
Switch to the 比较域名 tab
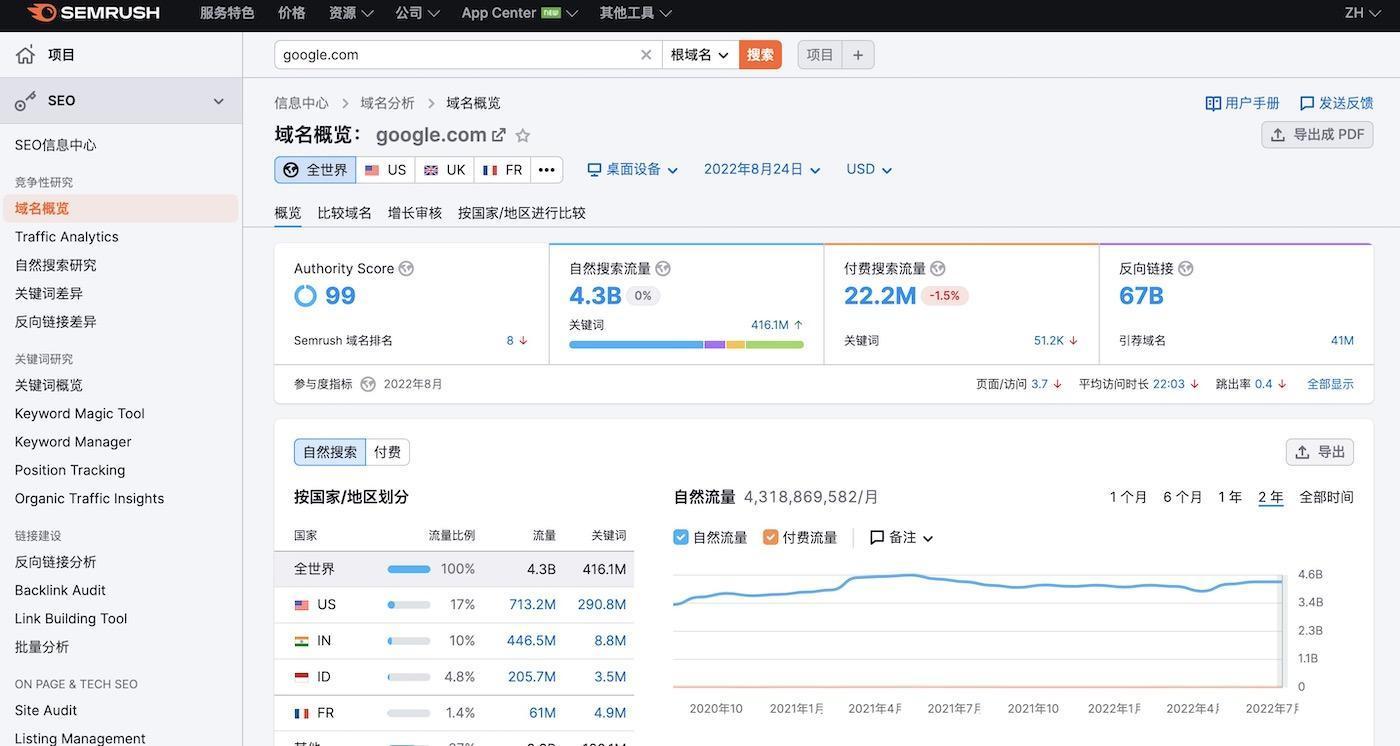pos(344,213)
